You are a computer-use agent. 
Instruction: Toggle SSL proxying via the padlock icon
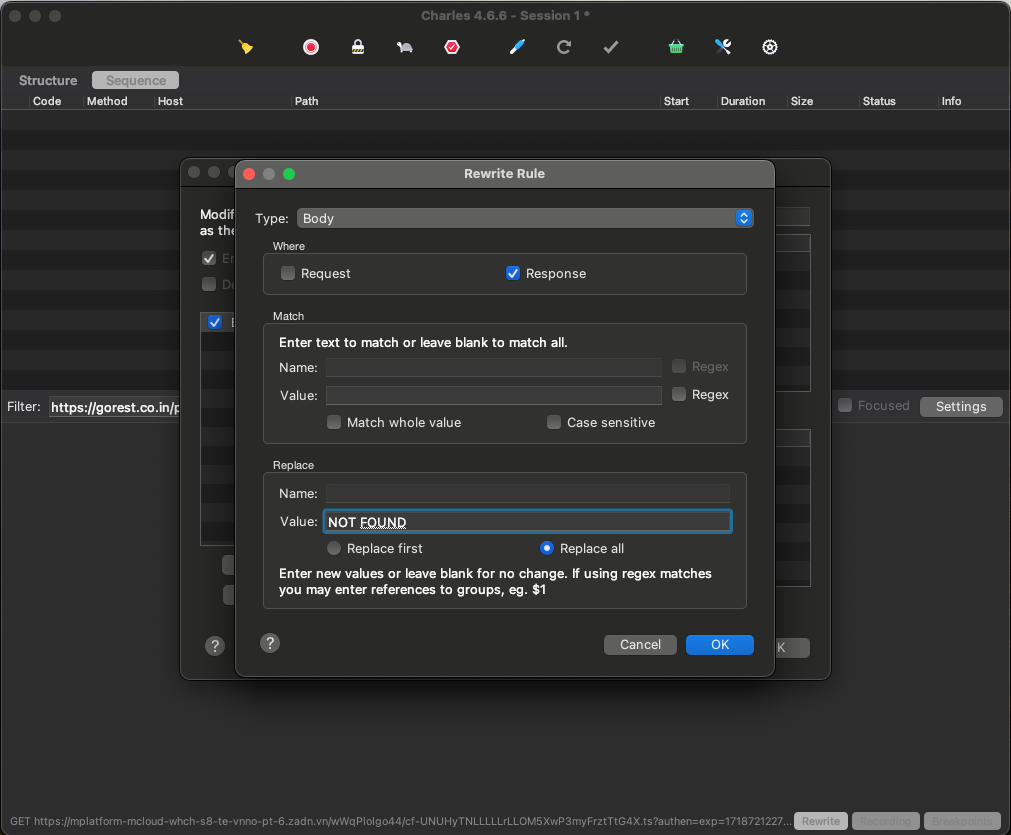click(x=357, y=46)
